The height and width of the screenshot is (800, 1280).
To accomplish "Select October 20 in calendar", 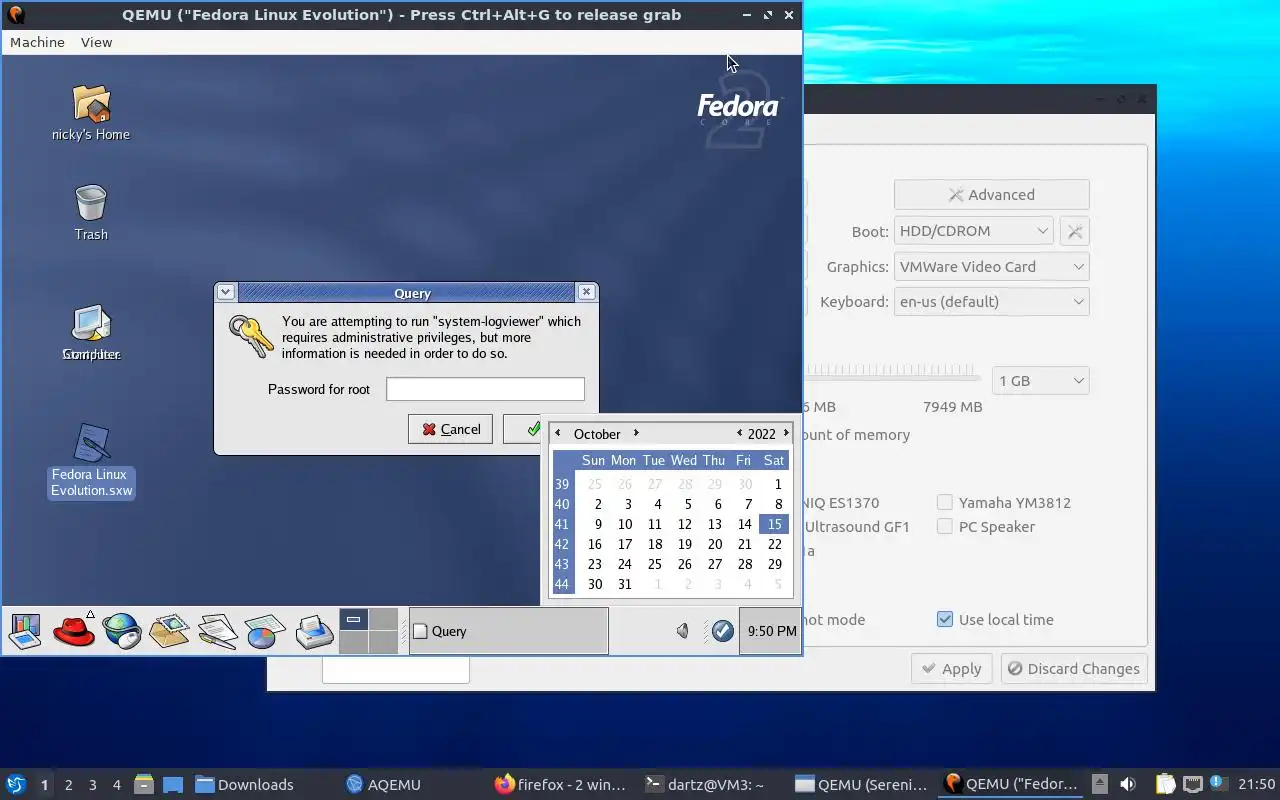I will tap(714, 544).
